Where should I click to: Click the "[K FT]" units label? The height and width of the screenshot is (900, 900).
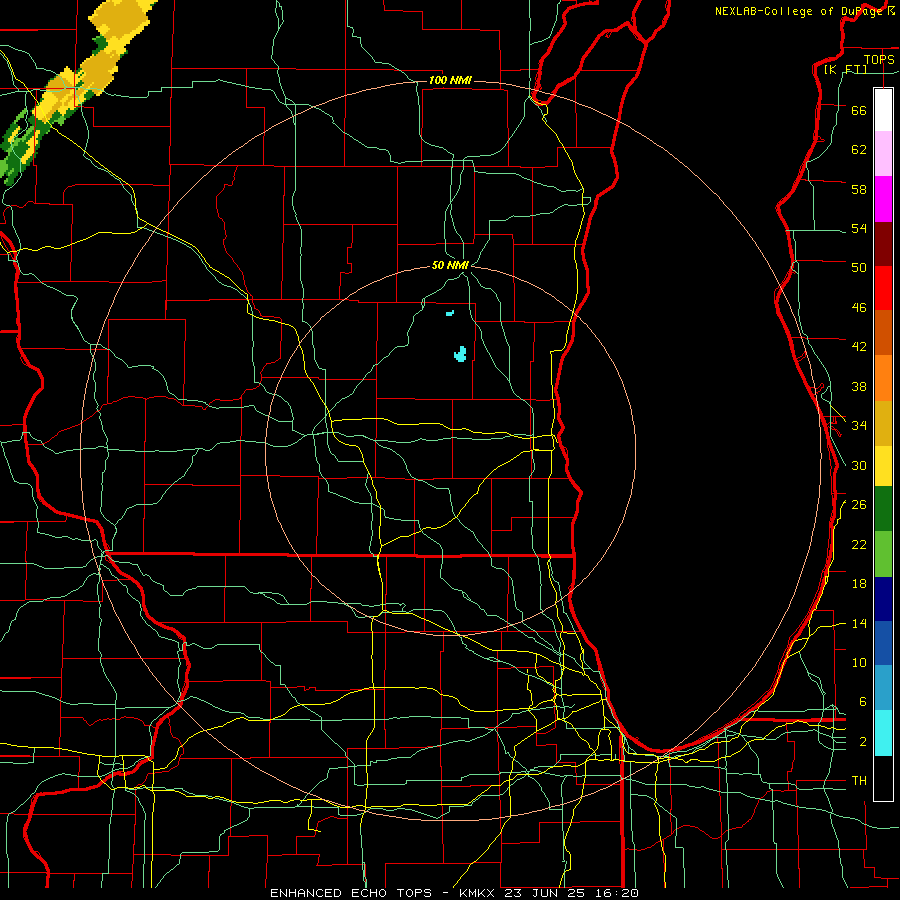coord(845,69)
